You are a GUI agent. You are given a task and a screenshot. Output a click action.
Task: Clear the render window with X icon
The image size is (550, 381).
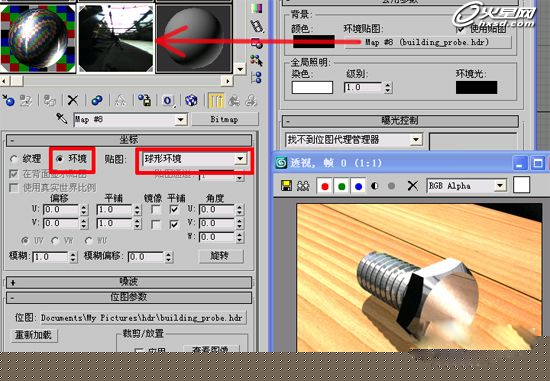(412, 186)
